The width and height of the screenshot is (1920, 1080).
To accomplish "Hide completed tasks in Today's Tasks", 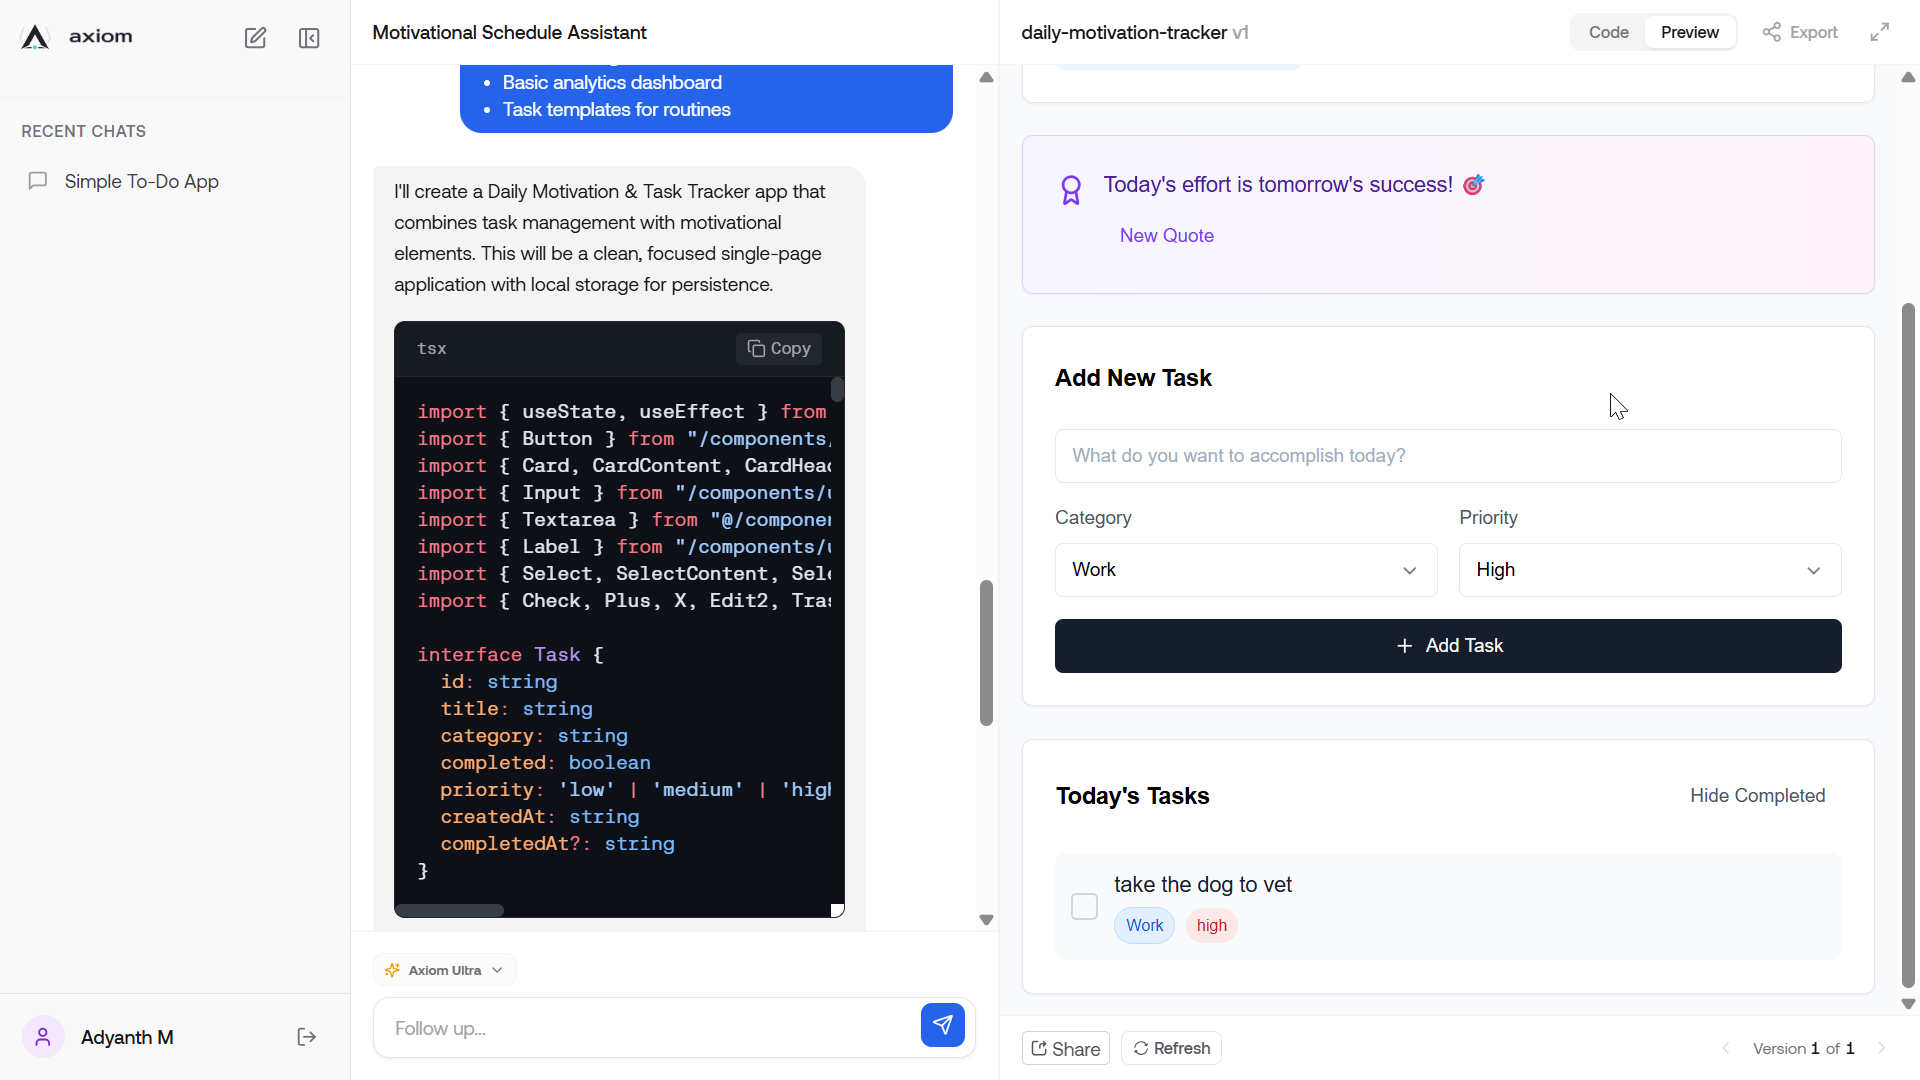I will [x=1757, y=795].
